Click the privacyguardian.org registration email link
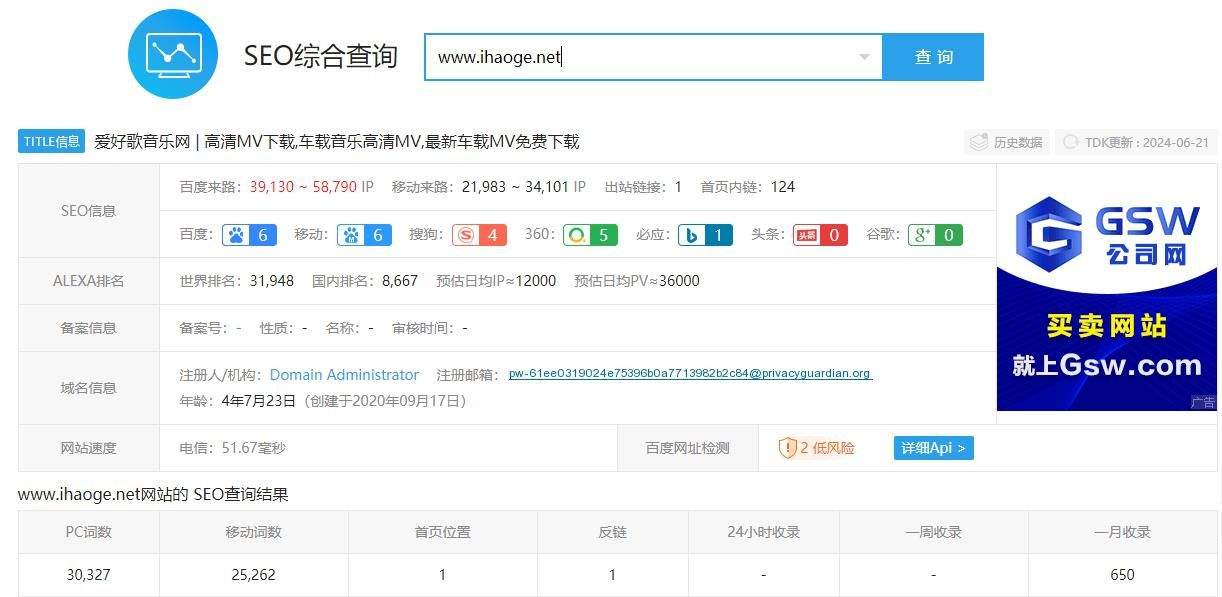The image size is (1222, 597). (690, 374)
